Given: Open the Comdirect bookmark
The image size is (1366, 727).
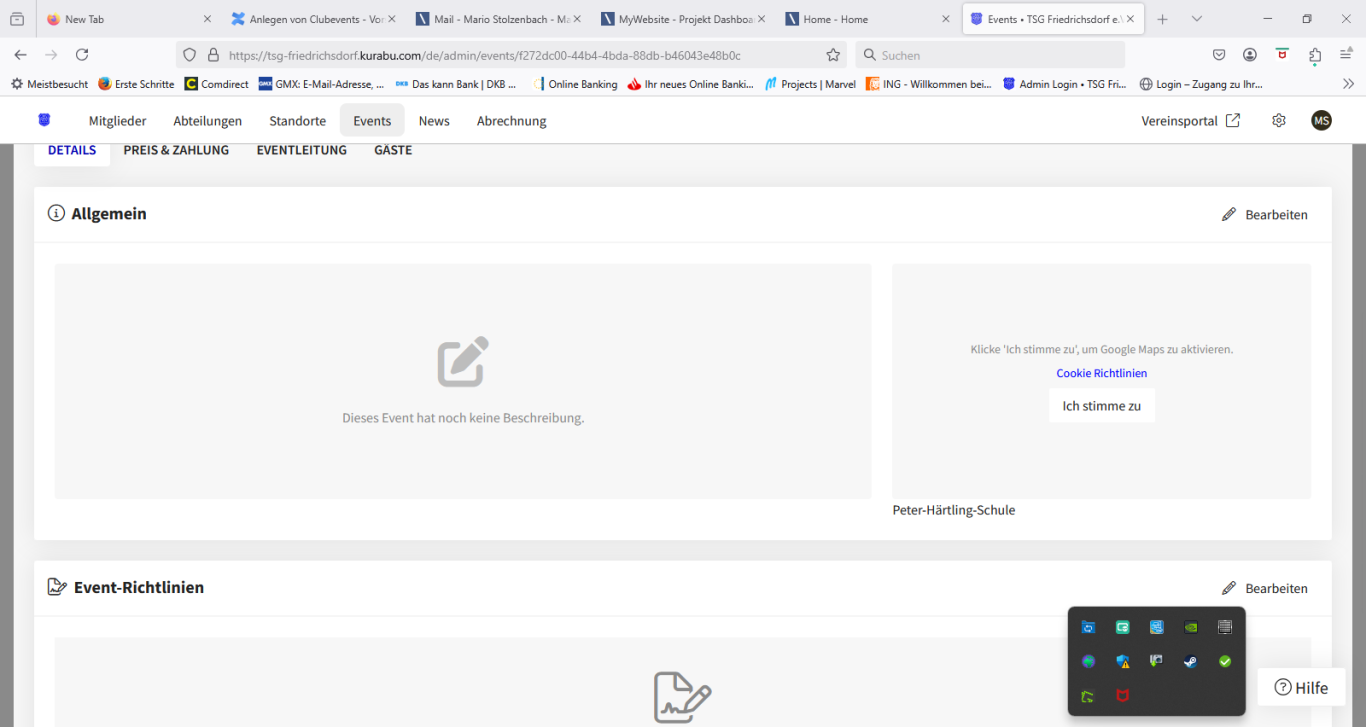Looking at the screenshot, I should click(217, 84).
